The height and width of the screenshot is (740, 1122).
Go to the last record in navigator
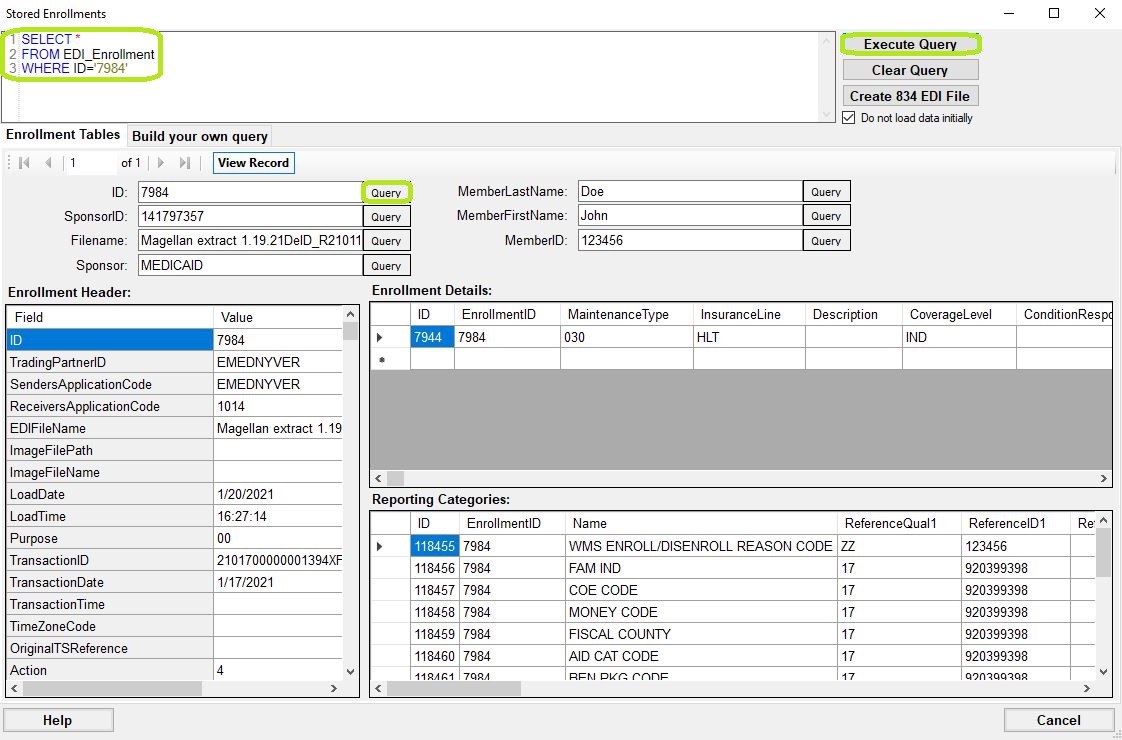tap(185, 162)
